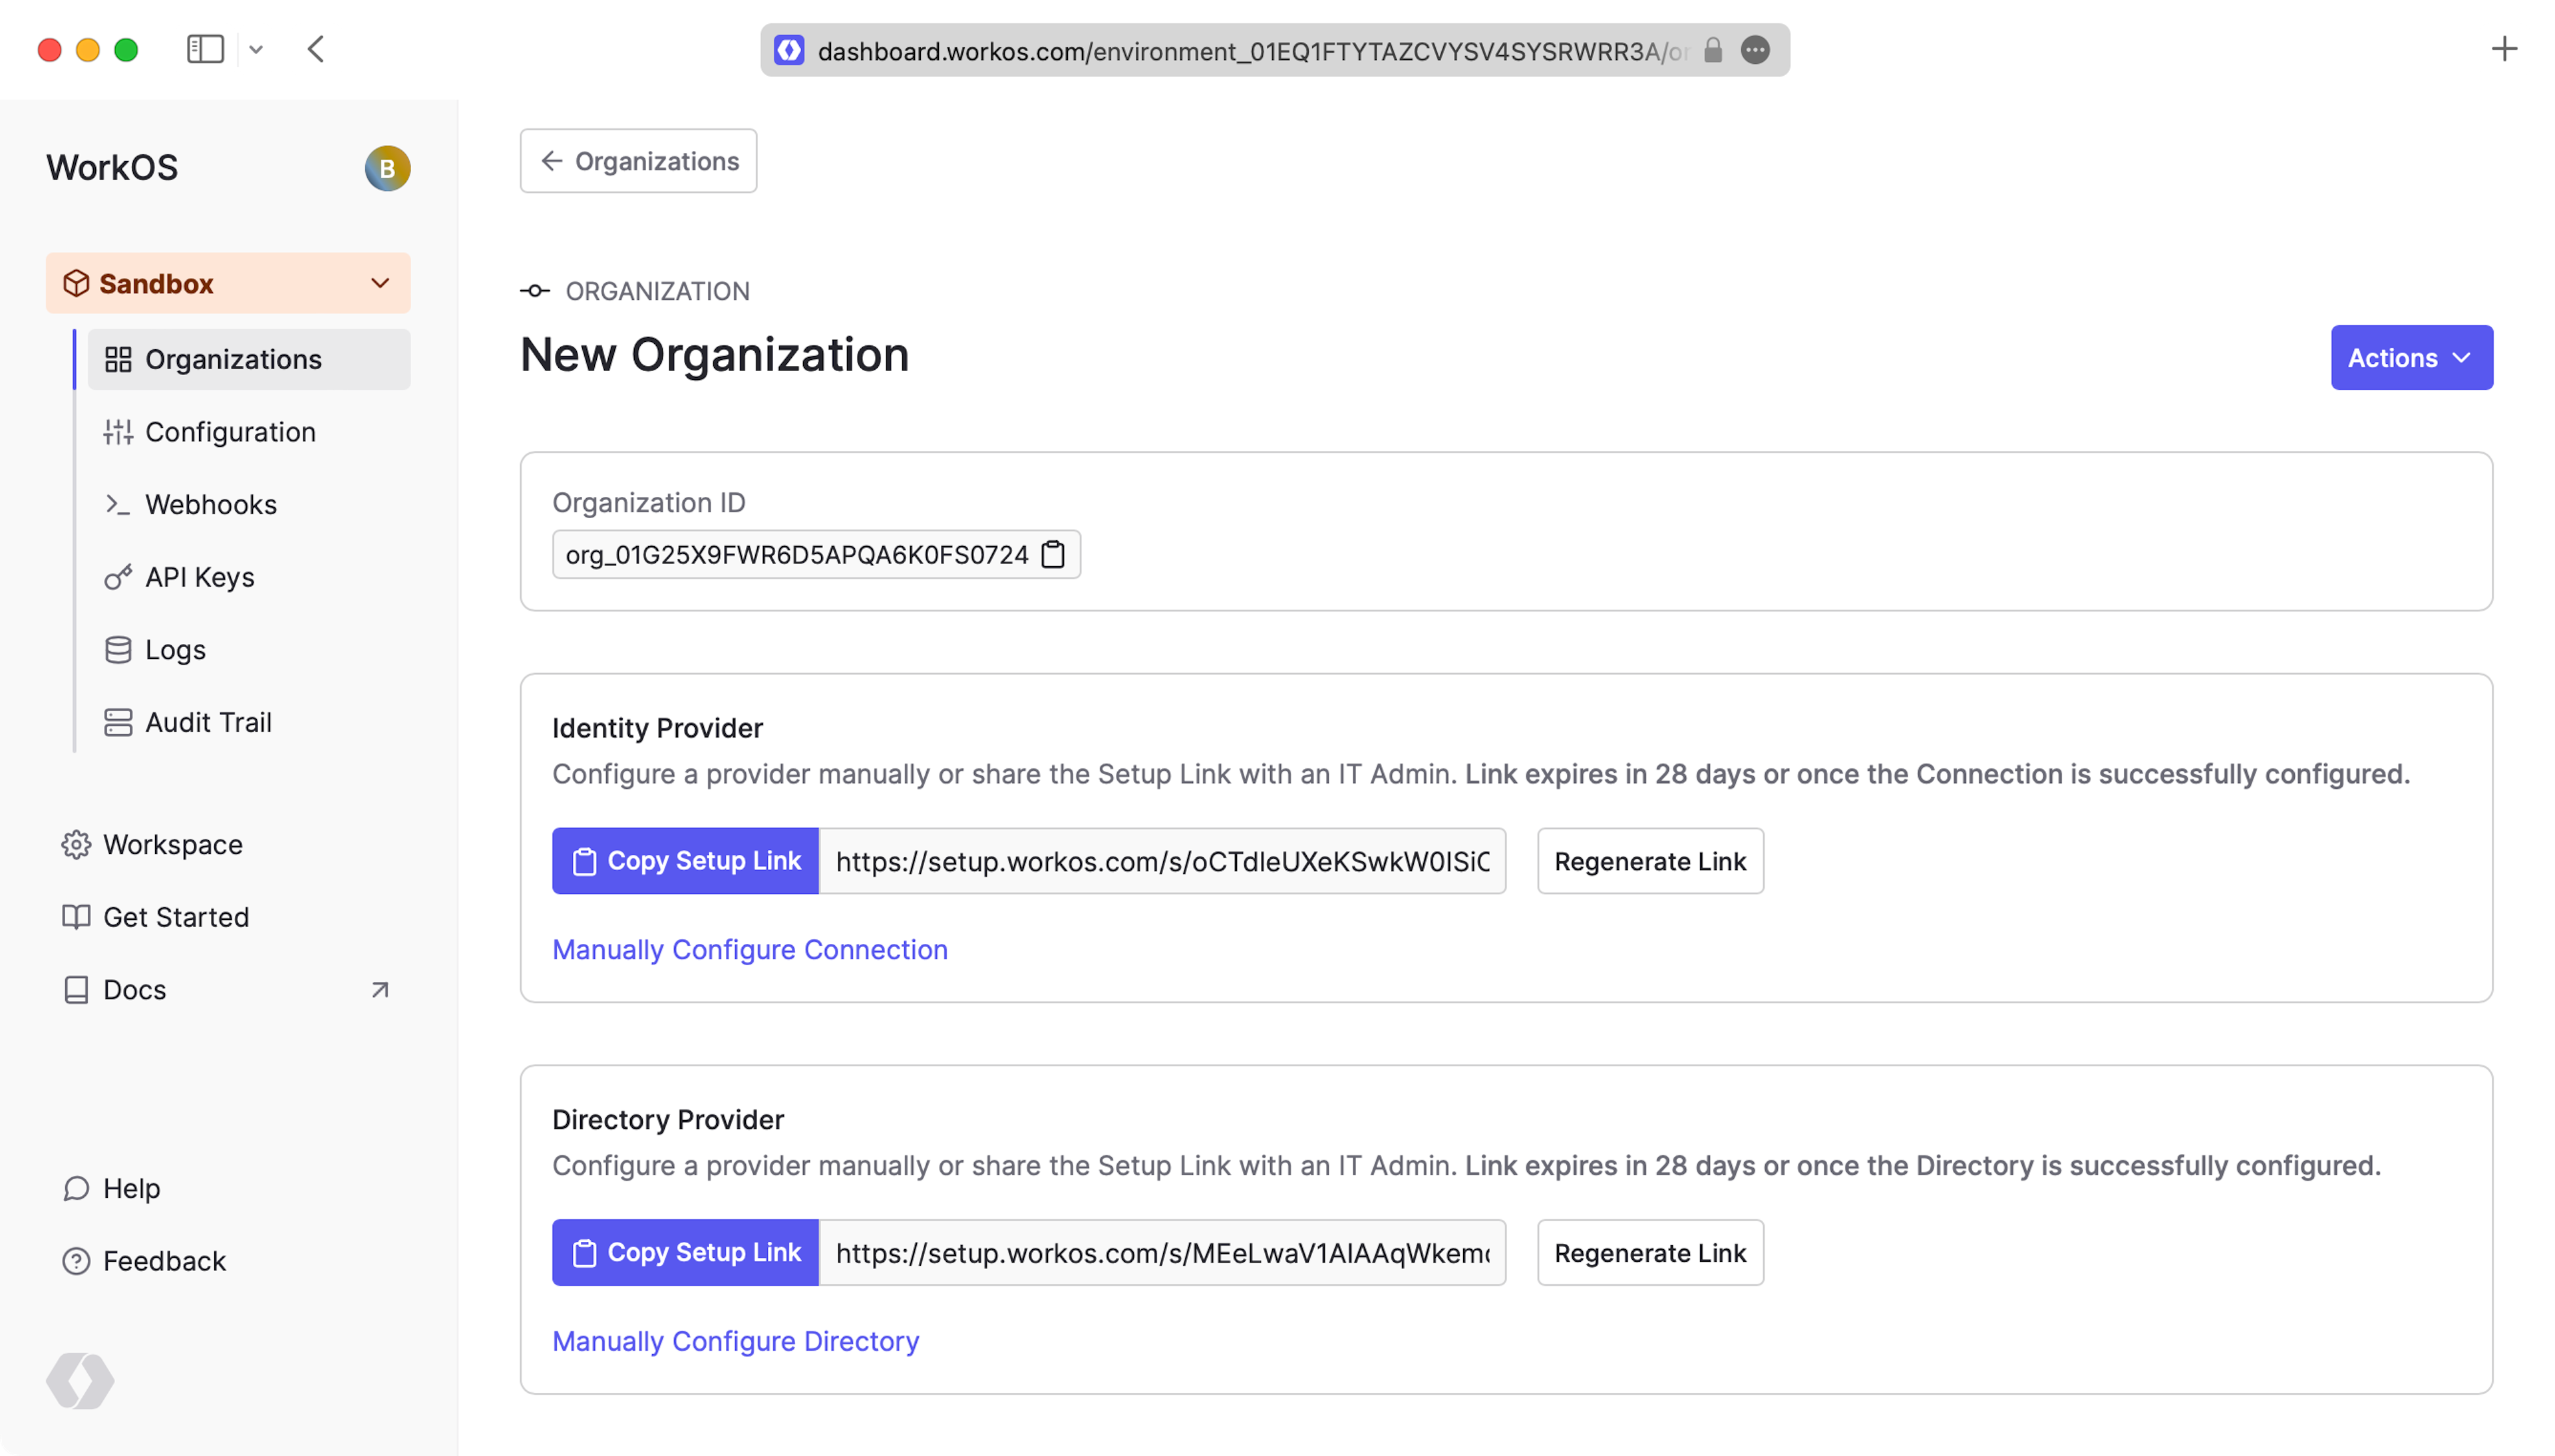The height and width of the screenshot is (1456, 2555).
Task: Copy the Organization ID clipboard icon
Action: (1053, 555)
